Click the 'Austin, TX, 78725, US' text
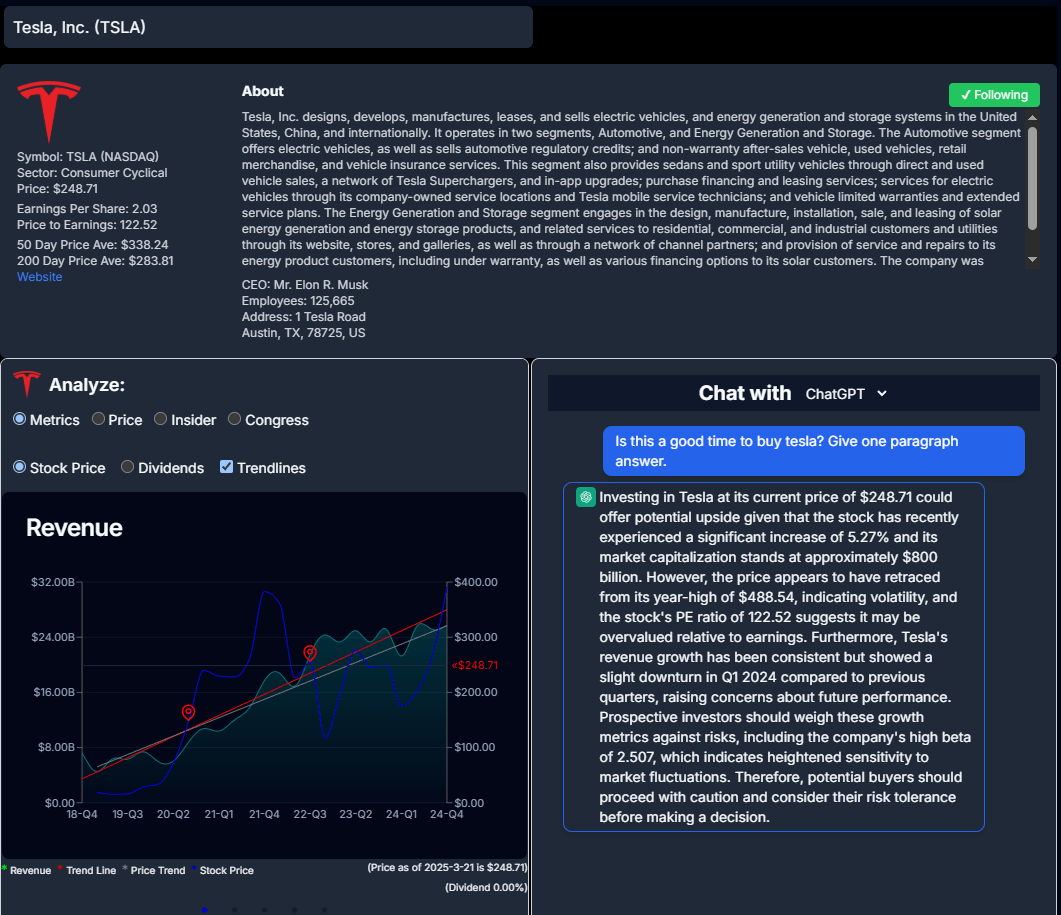1061x915 pixels. pos(304,333)
